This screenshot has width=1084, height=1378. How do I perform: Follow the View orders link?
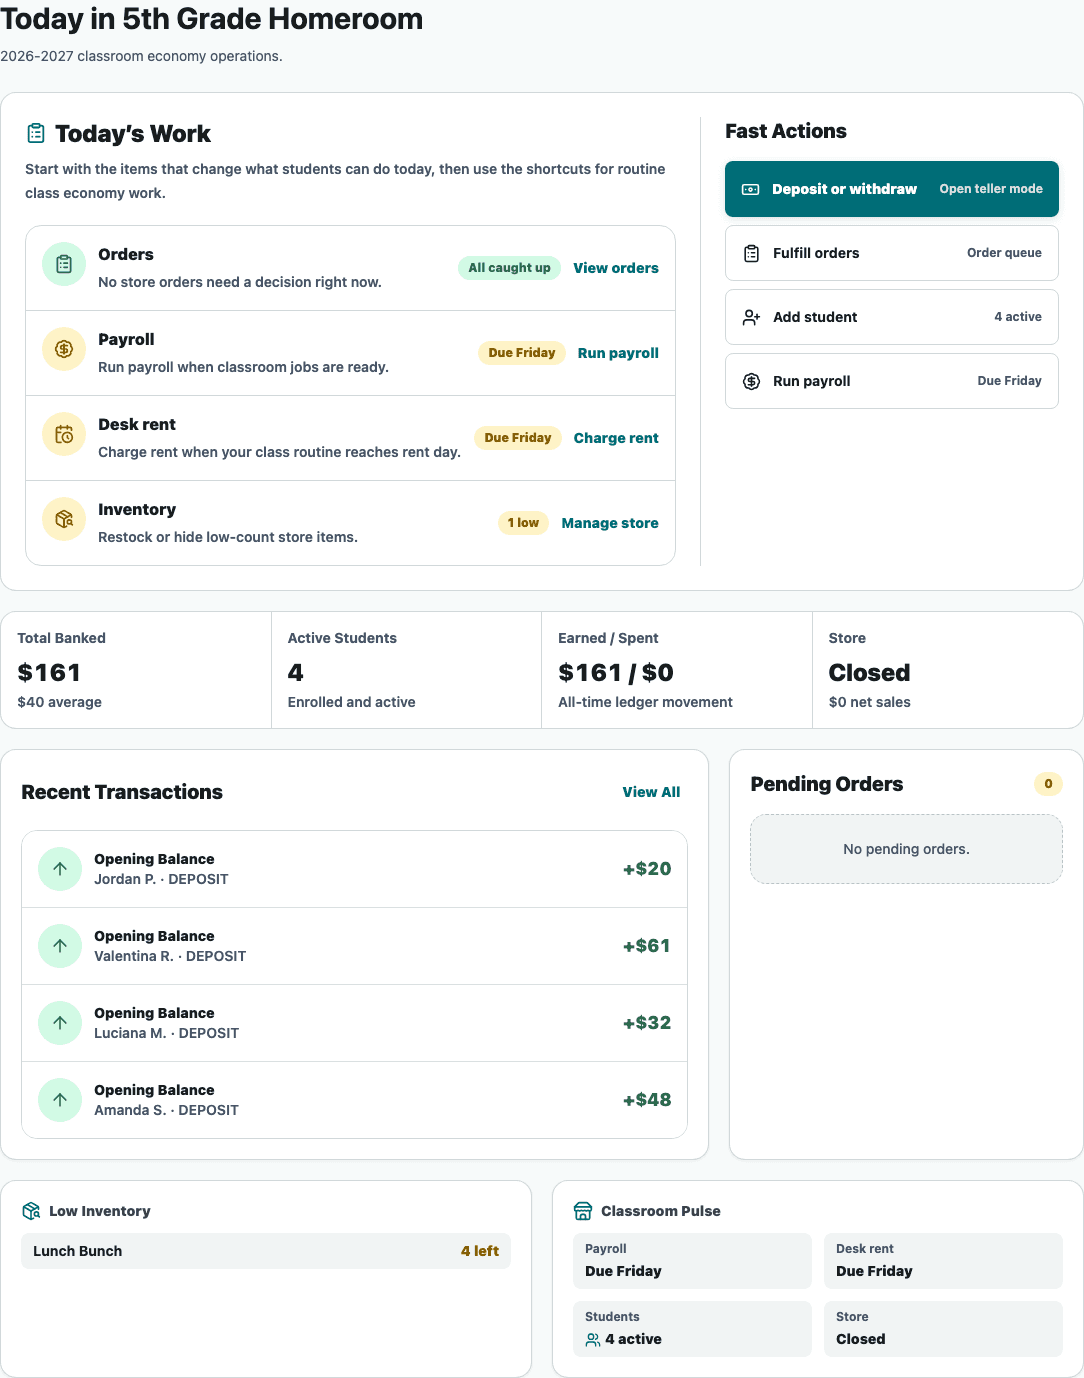tap(616, 268)
